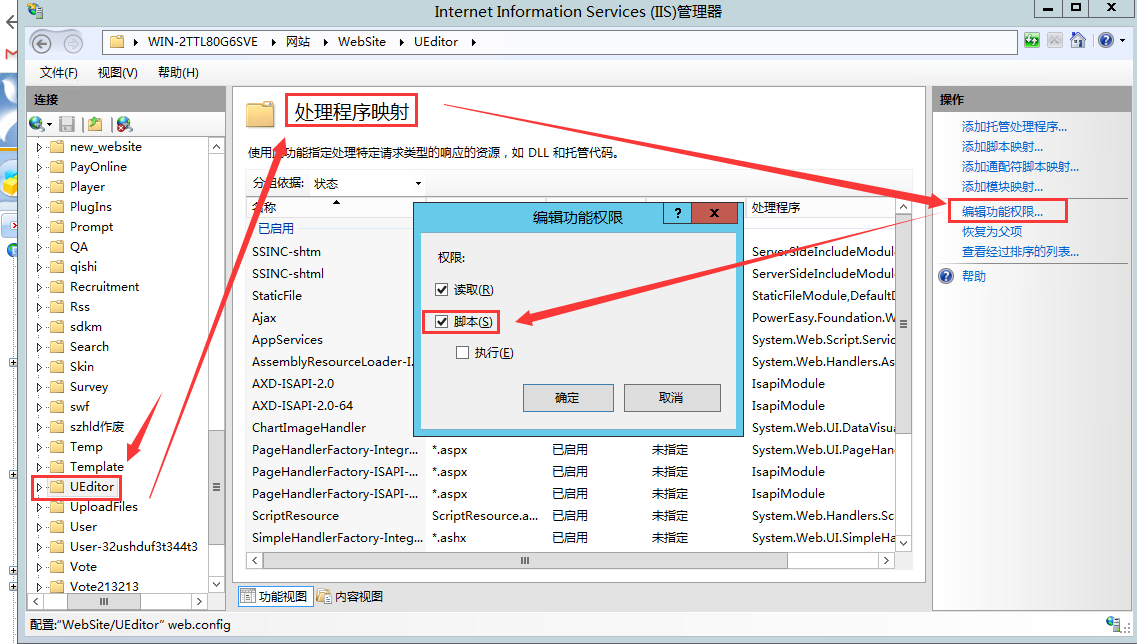1137x644 pixels.
Task: Click the Connections tree horizontal scrollbar thumb
Action: pos(104,602)
